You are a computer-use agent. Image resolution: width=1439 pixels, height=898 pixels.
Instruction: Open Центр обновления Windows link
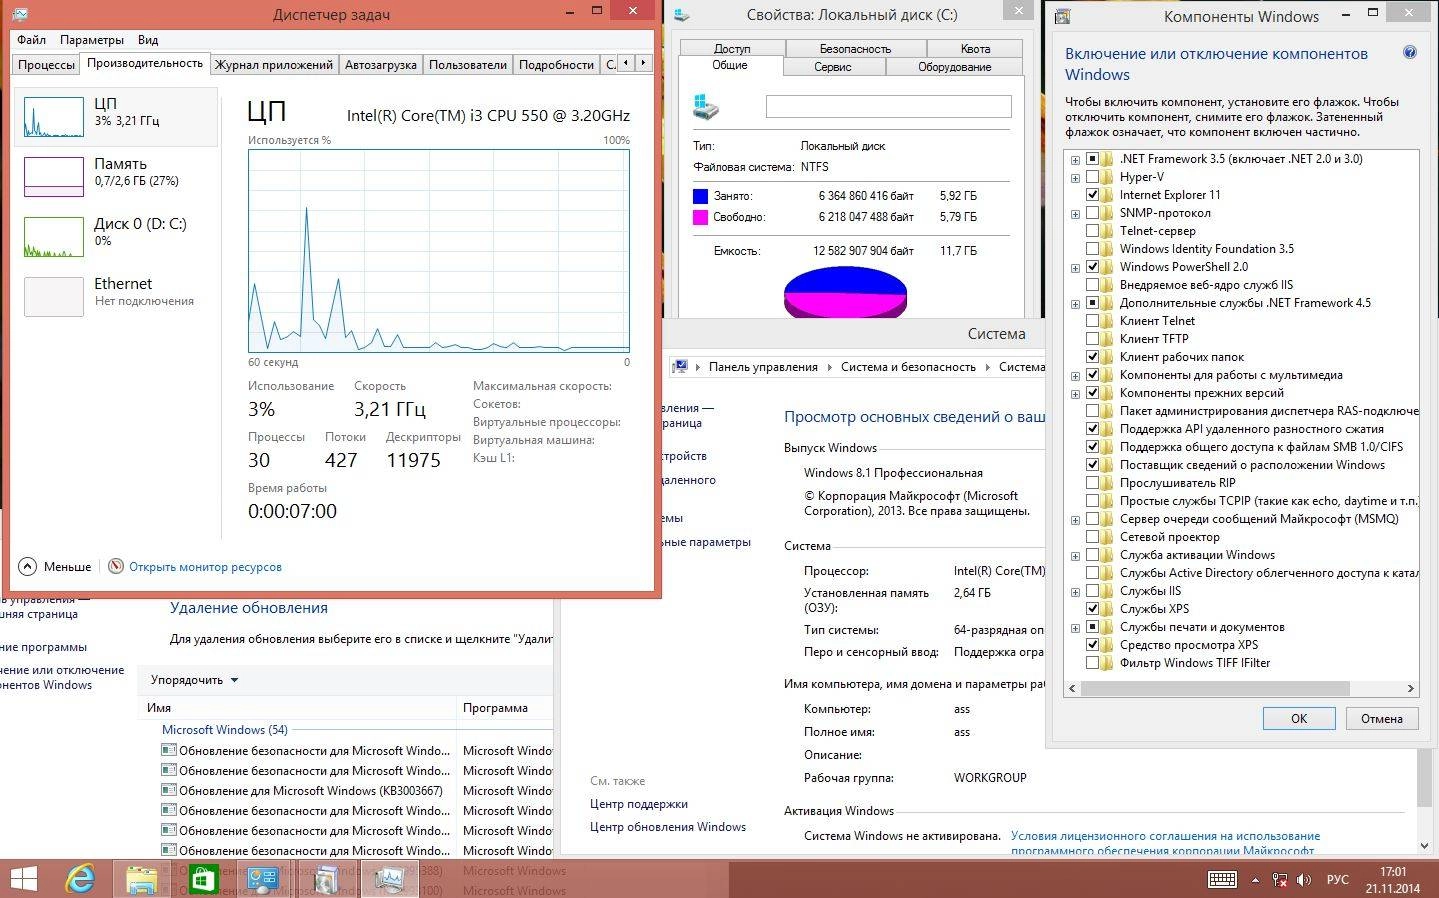tap(668, 827)
